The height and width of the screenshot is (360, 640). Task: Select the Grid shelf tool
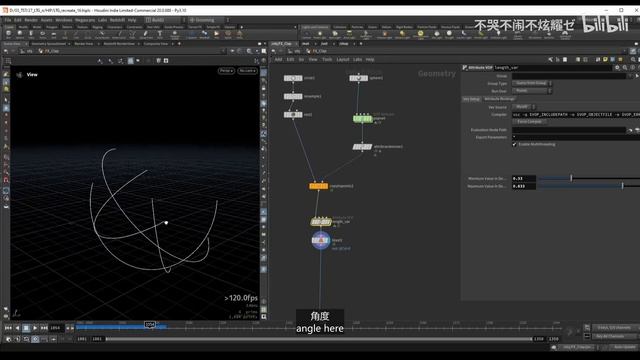coord(54,34)
